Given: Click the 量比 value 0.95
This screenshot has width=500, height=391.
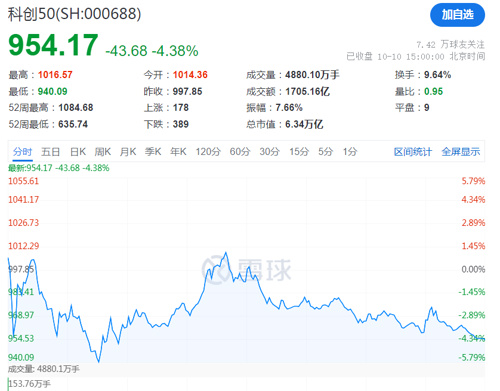Looking at the screenshot, I should (433, 91).
